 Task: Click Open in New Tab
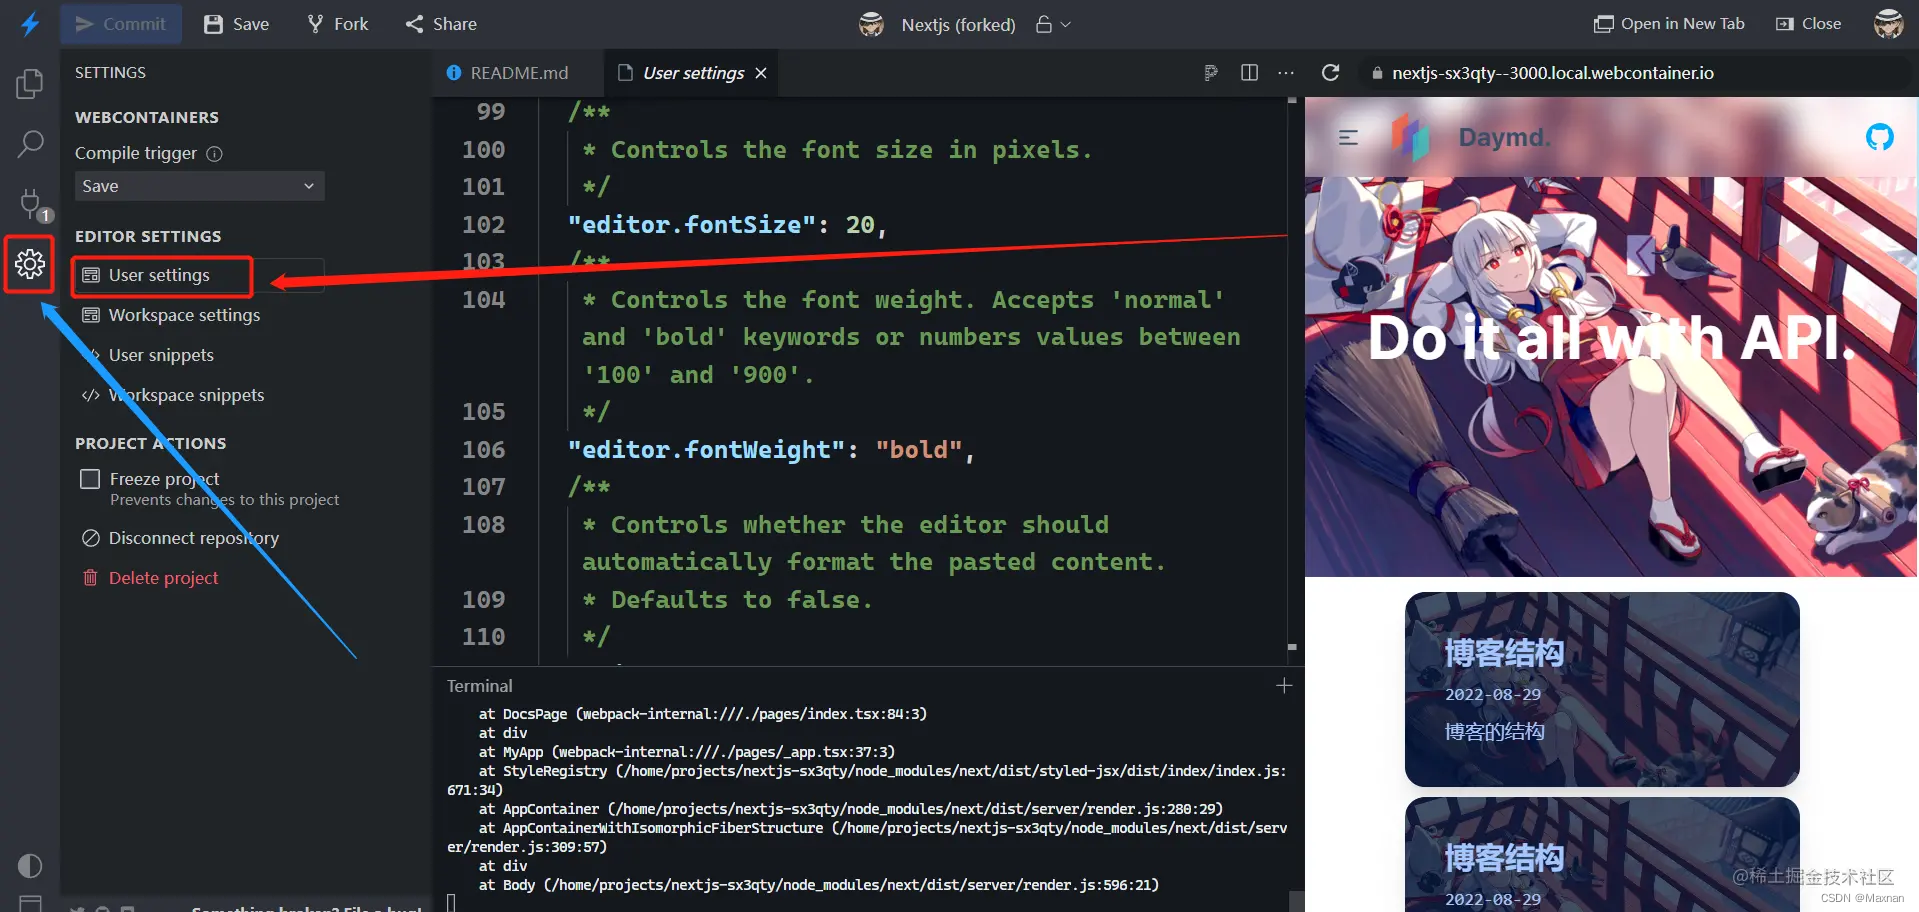pyautogui.click(x=1669, y=24)
